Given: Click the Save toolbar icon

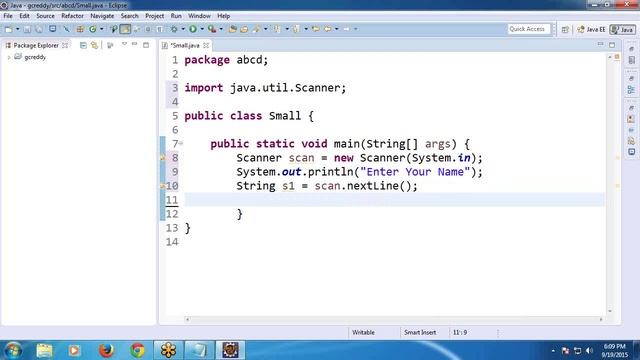Looking at the screenshot, I should pyautogui.click(x=27, y=29).
